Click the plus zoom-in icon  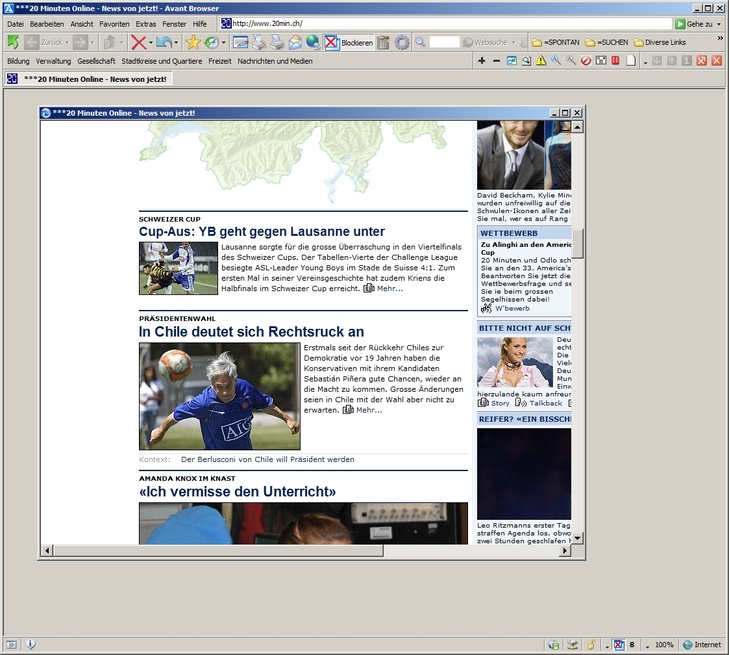point(482,61)
